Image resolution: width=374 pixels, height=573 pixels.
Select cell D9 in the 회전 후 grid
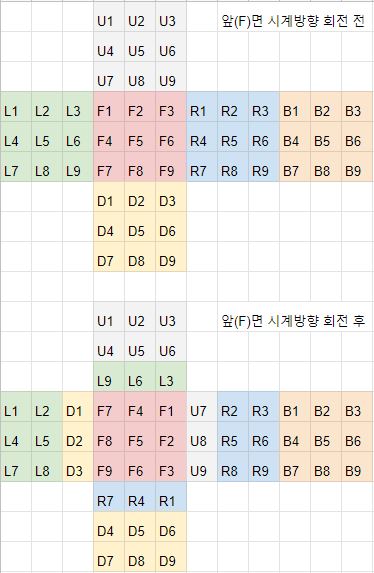171,557
